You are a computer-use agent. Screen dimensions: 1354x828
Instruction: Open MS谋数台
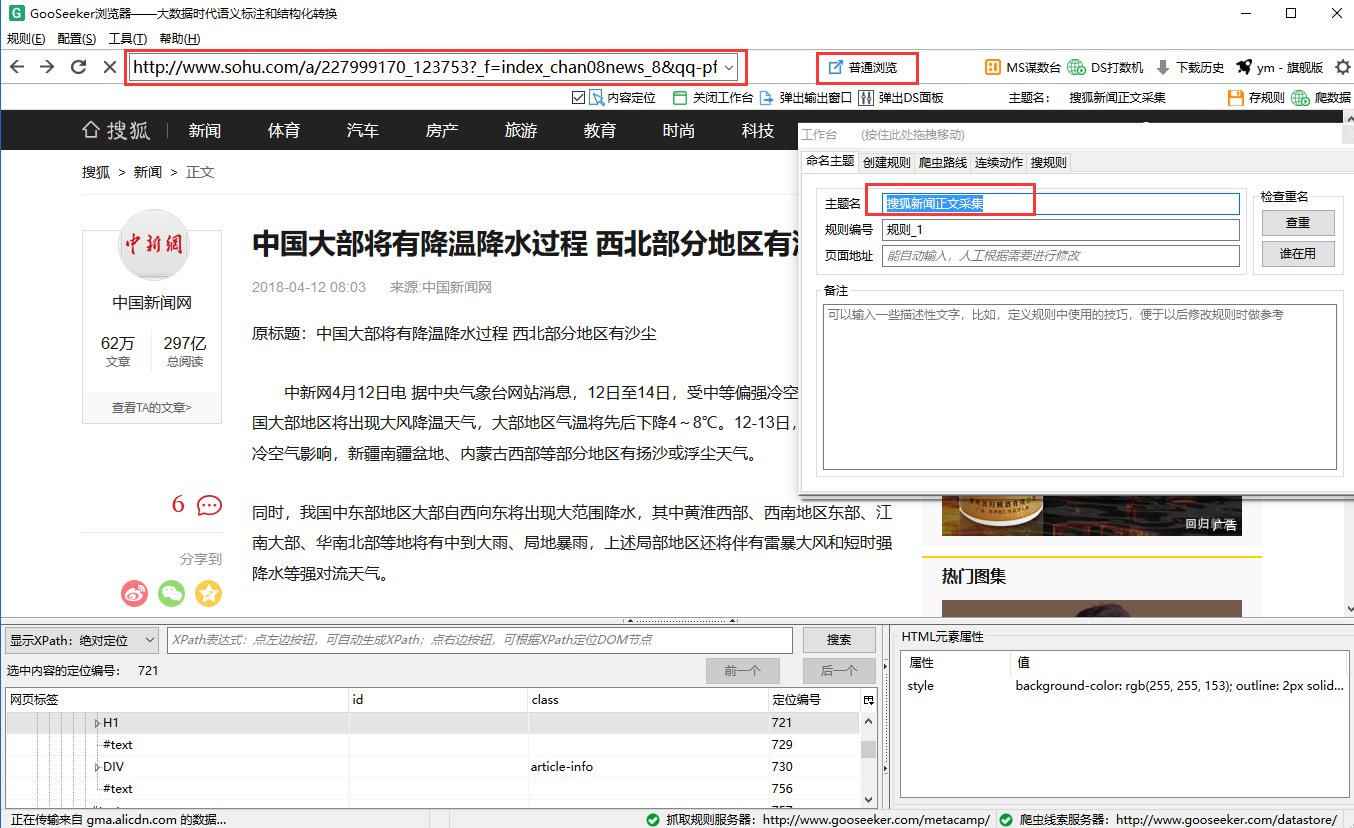point(1023,67)
